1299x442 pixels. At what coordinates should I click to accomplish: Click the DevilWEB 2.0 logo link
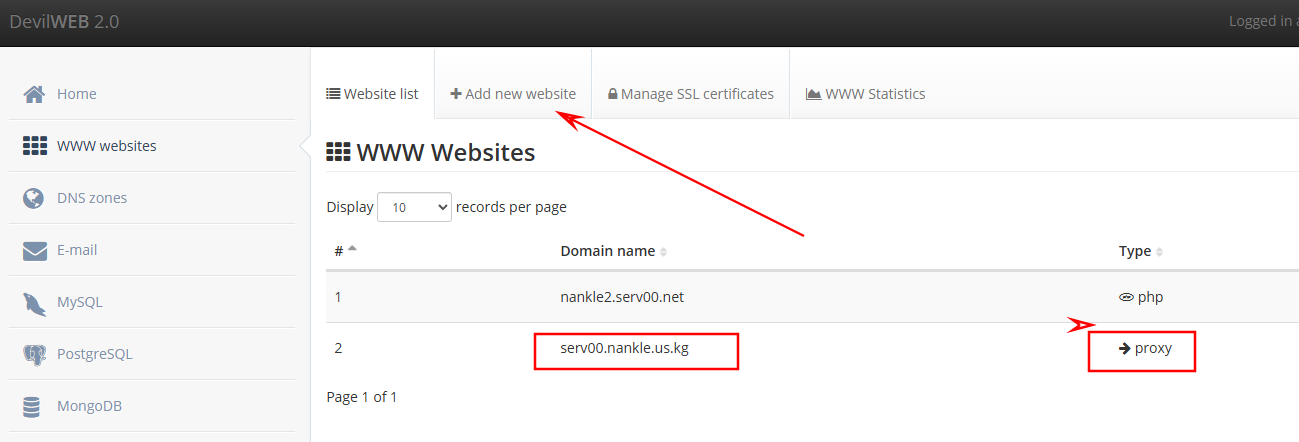pyautogui.click(x=64, y=22)
